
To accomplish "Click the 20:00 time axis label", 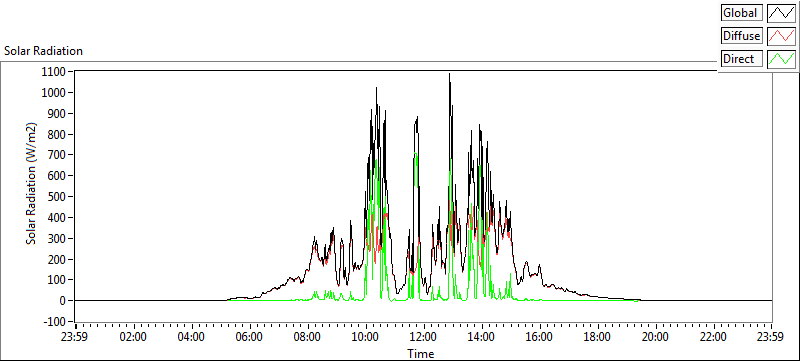I will coord(655,337).
